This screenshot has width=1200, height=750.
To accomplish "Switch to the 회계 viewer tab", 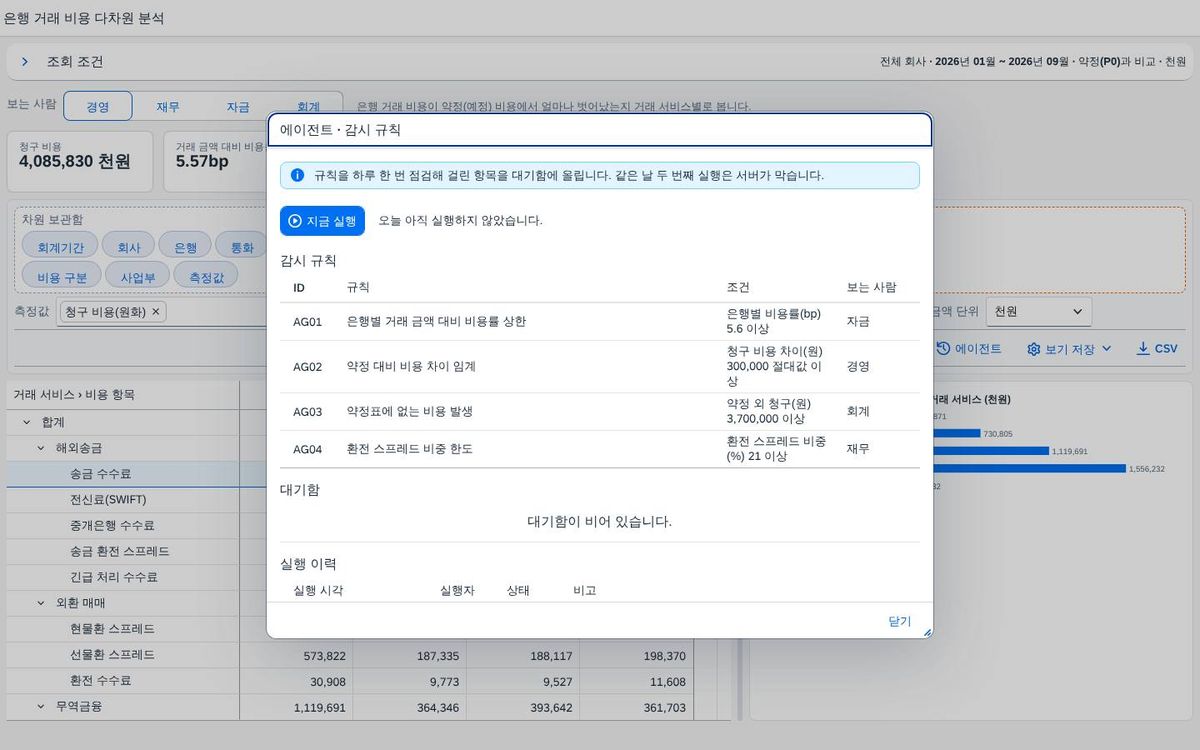I will pos(308,106).
